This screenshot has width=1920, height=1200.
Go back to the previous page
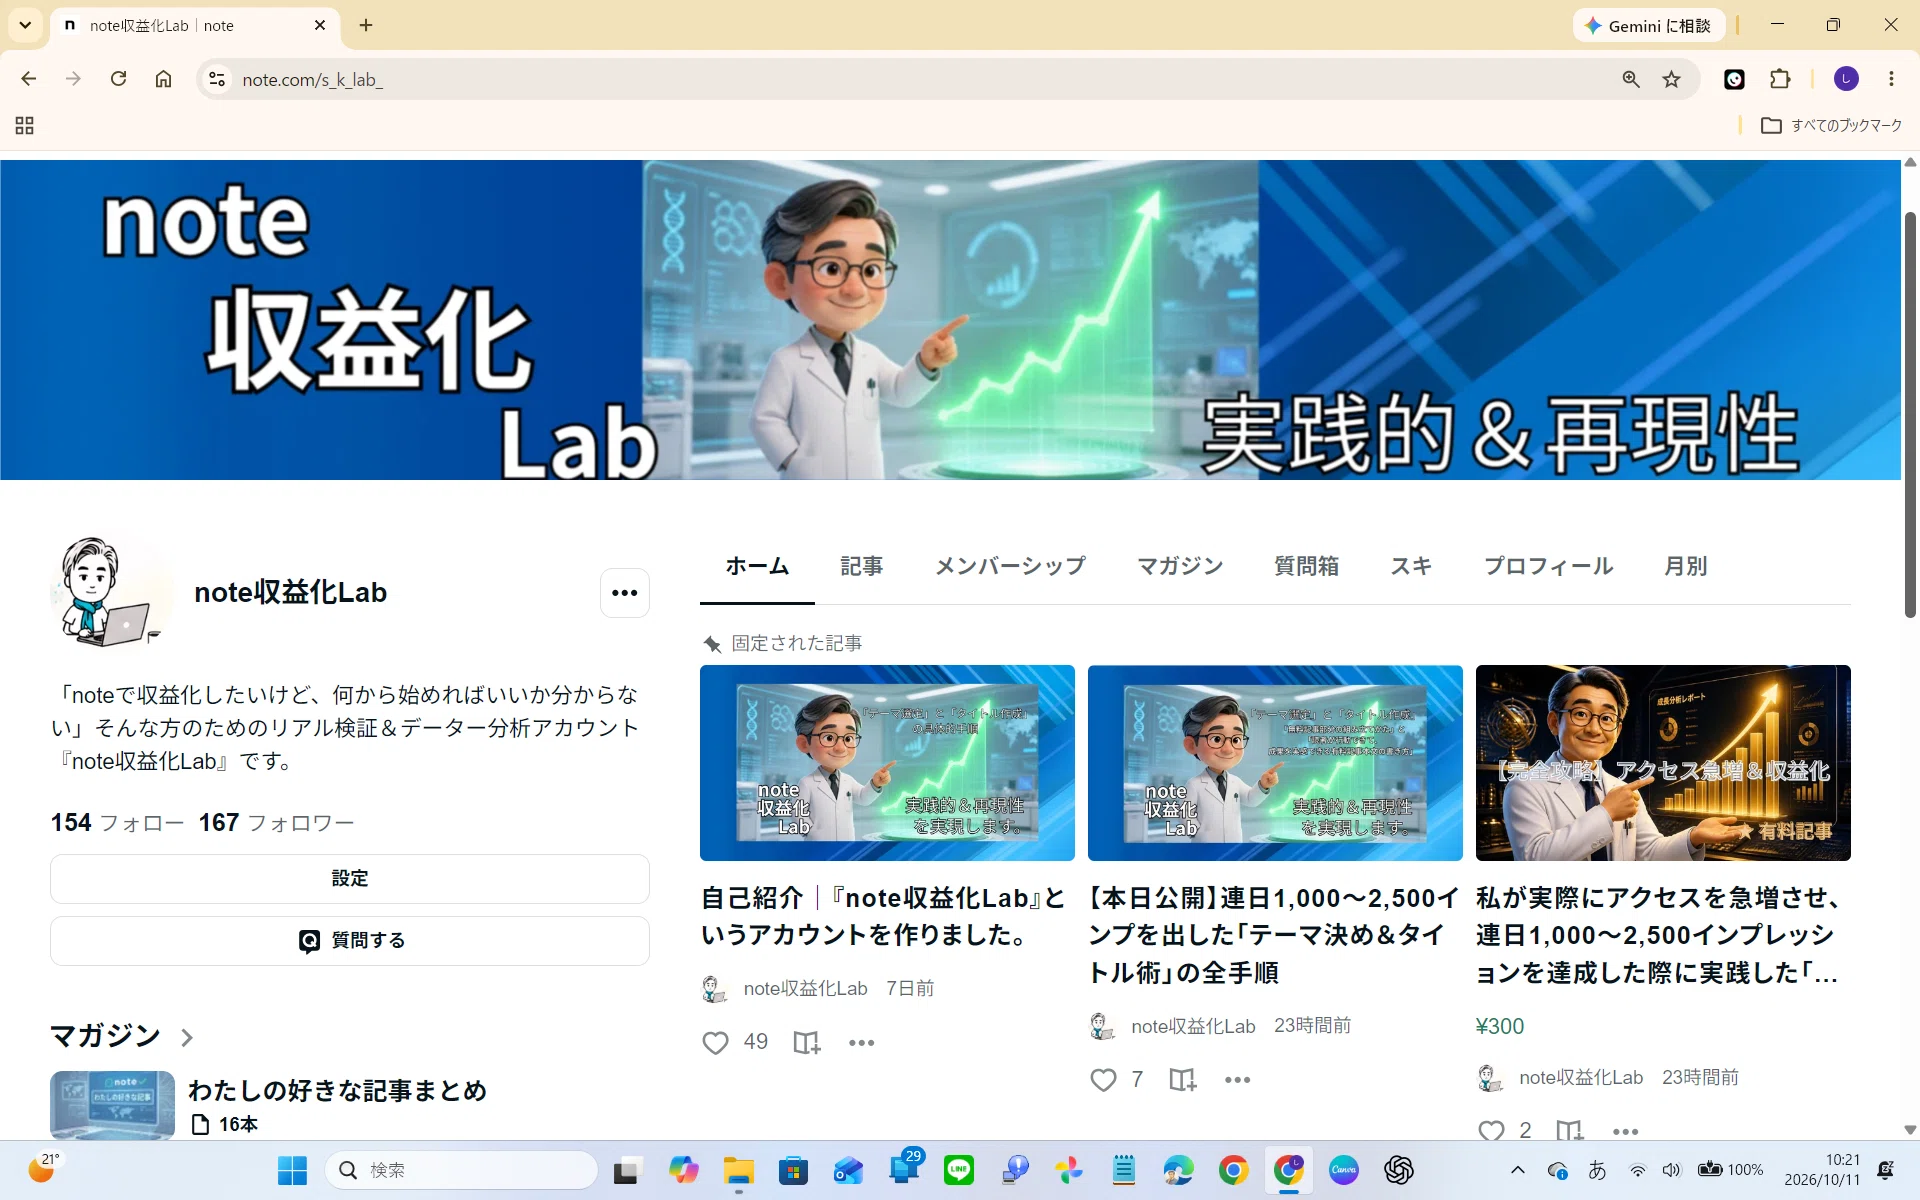29,79
